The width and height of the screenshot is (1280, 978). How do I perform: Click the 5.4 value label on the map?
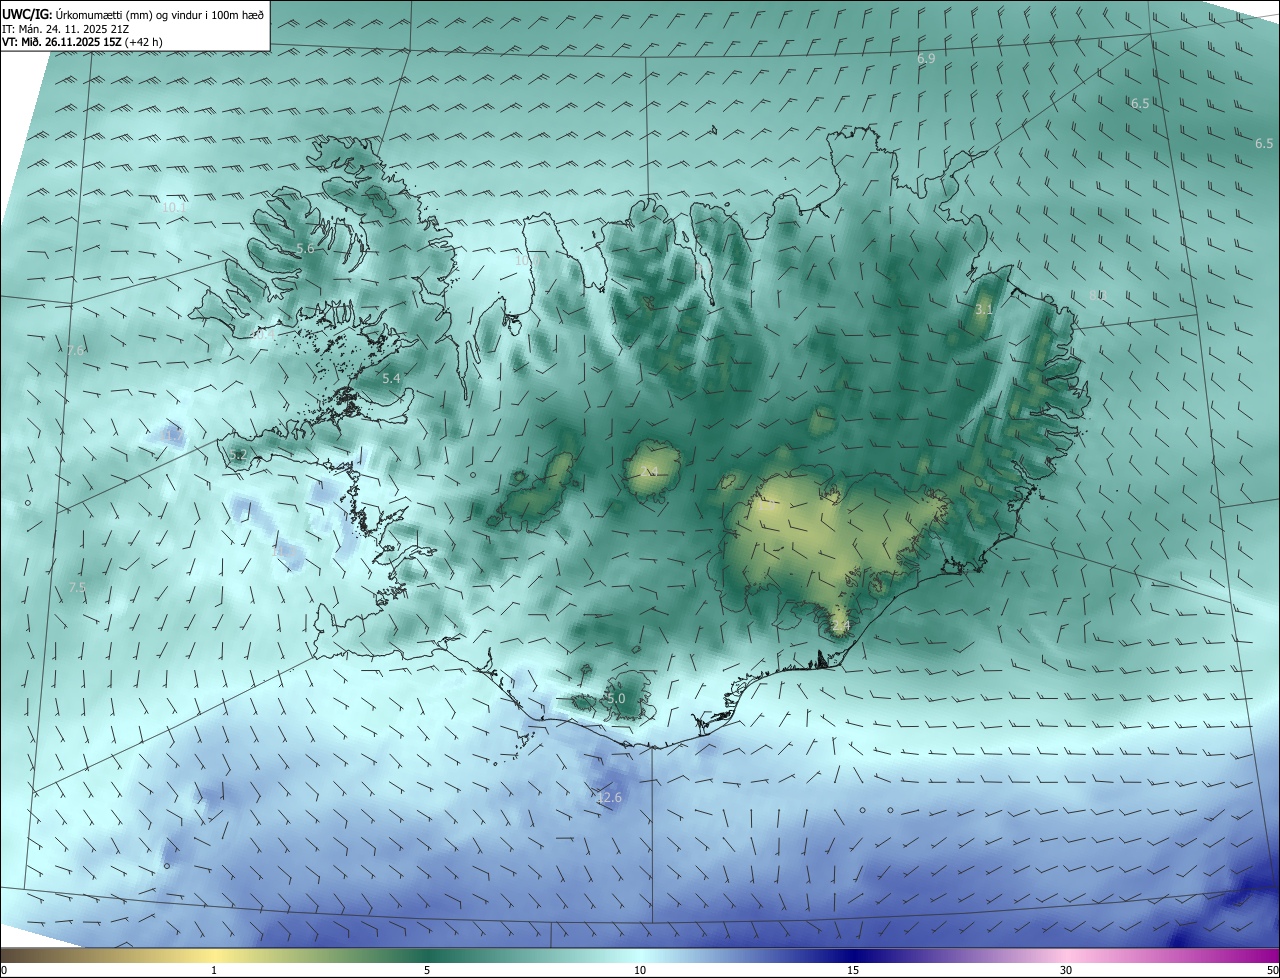coord(391,379)
